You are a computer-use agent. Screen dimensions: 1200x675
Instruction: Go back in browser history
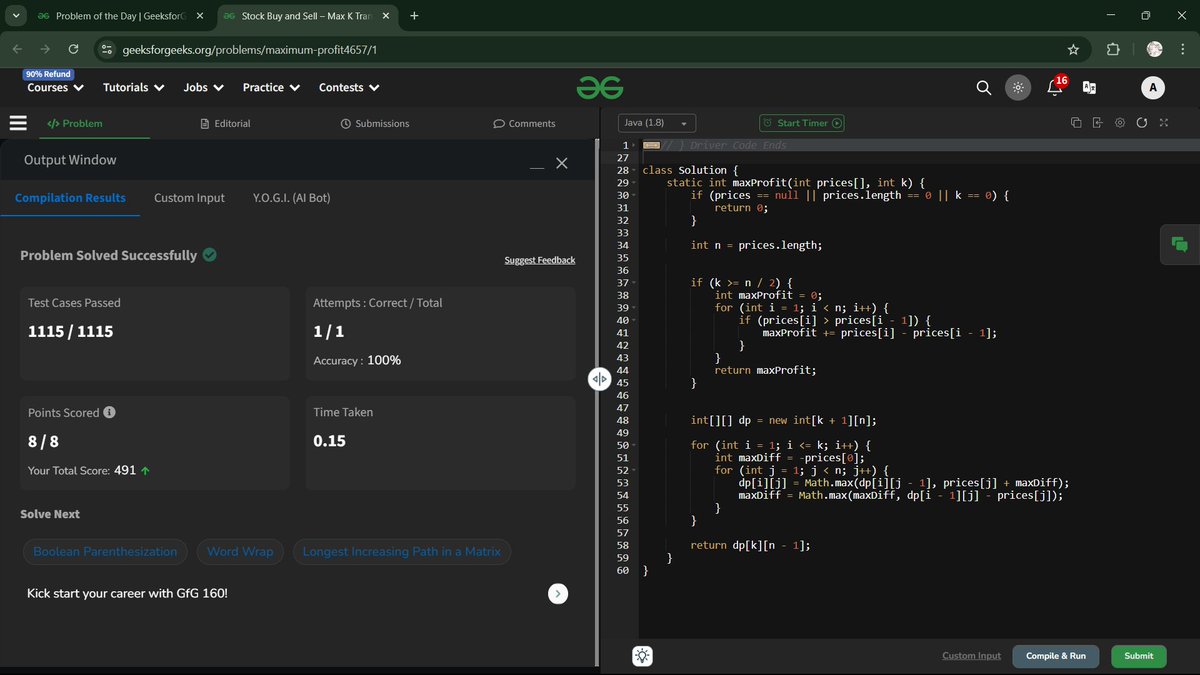[17, 49]
